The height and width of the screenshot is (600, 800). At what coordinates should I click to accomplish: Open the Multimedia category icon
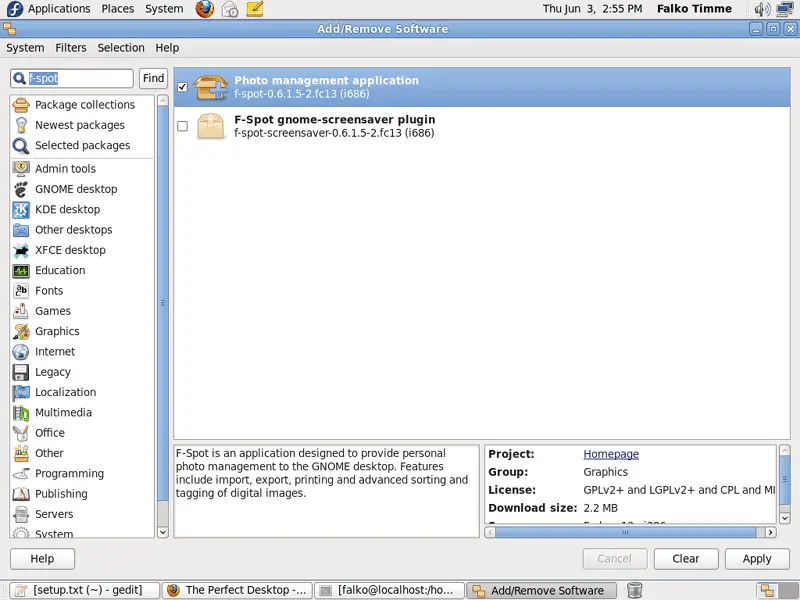pos(21,413)
